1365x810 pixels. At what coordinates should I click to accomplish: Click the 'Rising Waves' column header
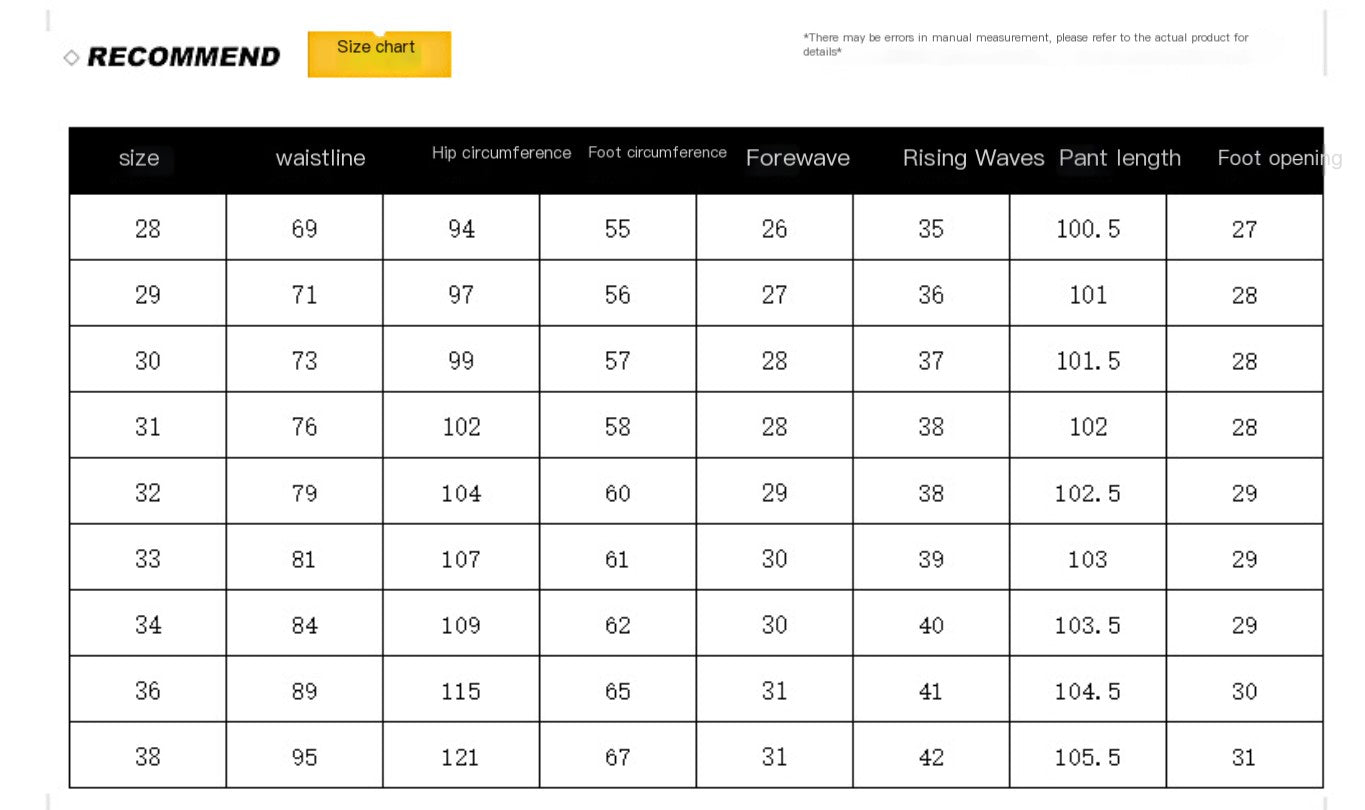tap(973, 158)
